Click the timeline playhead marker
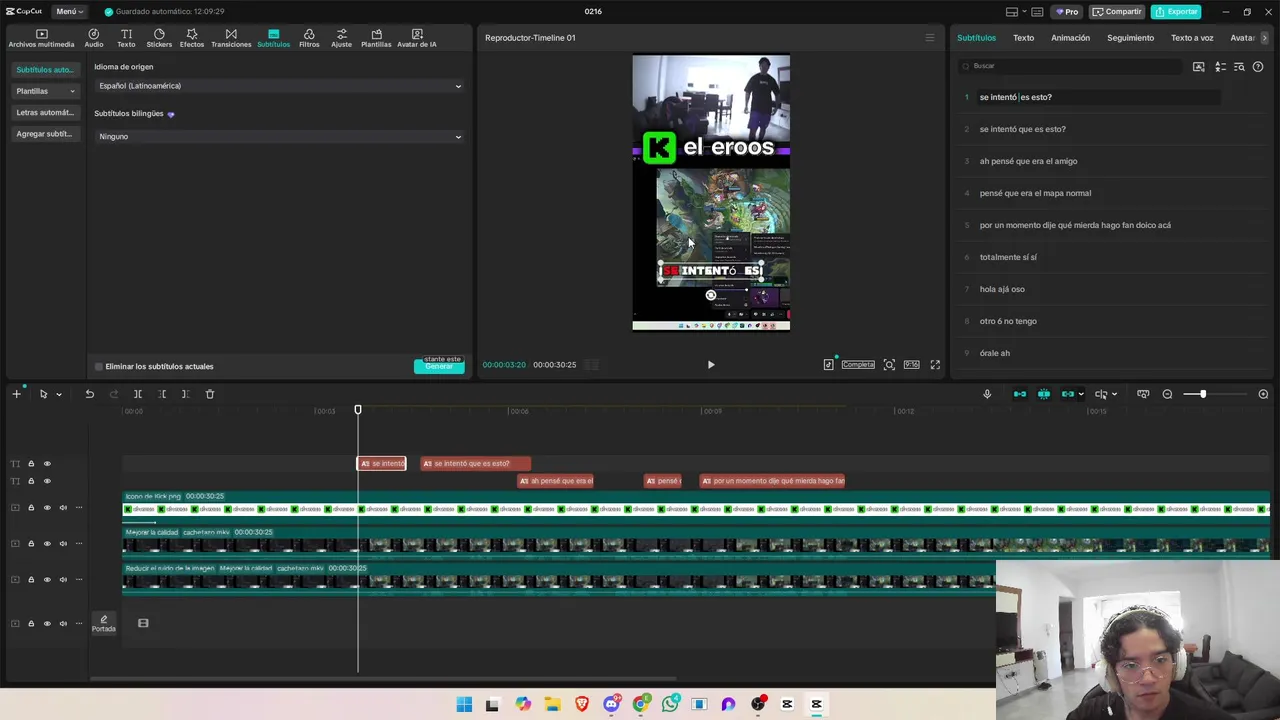 358,410
